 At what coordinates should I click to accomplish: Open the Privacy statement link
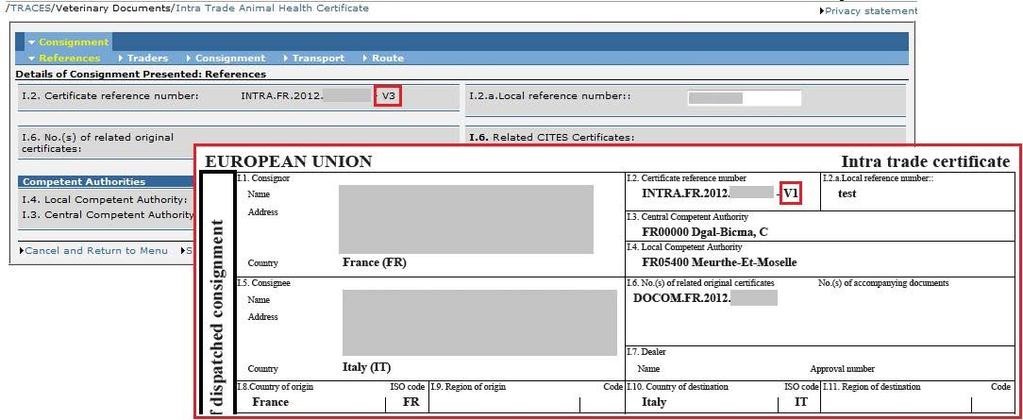coord(871,11)
